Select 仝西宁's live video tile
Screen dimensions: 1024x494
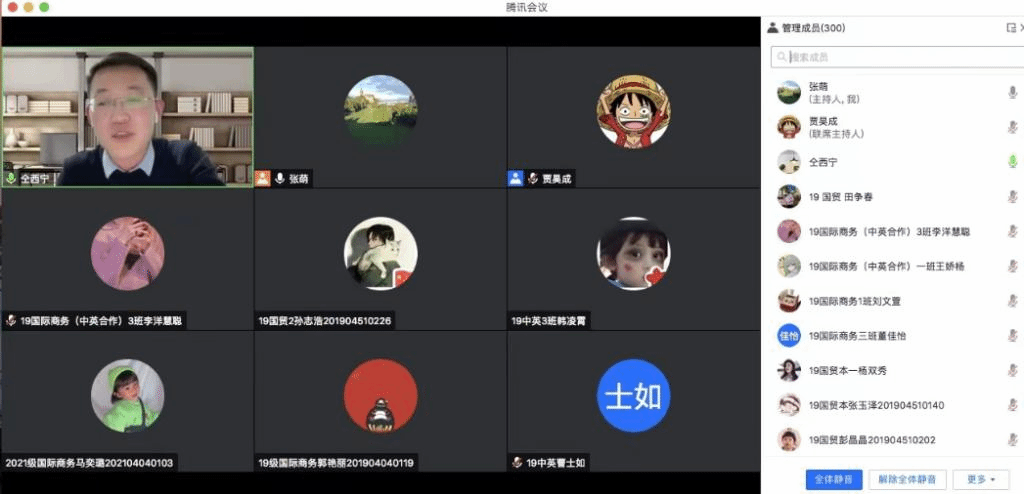127,115
